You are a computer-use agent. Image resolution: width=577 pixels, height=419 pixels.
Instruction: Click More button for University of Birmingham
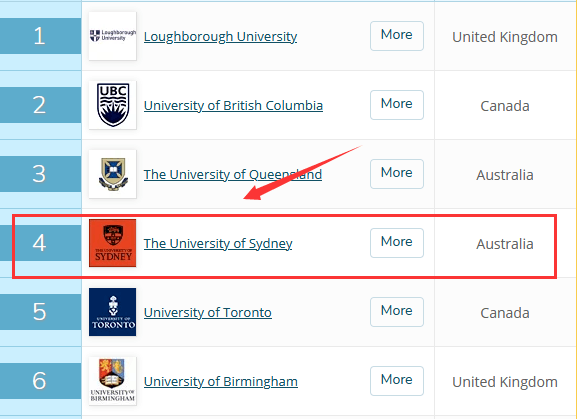point(397,381)
